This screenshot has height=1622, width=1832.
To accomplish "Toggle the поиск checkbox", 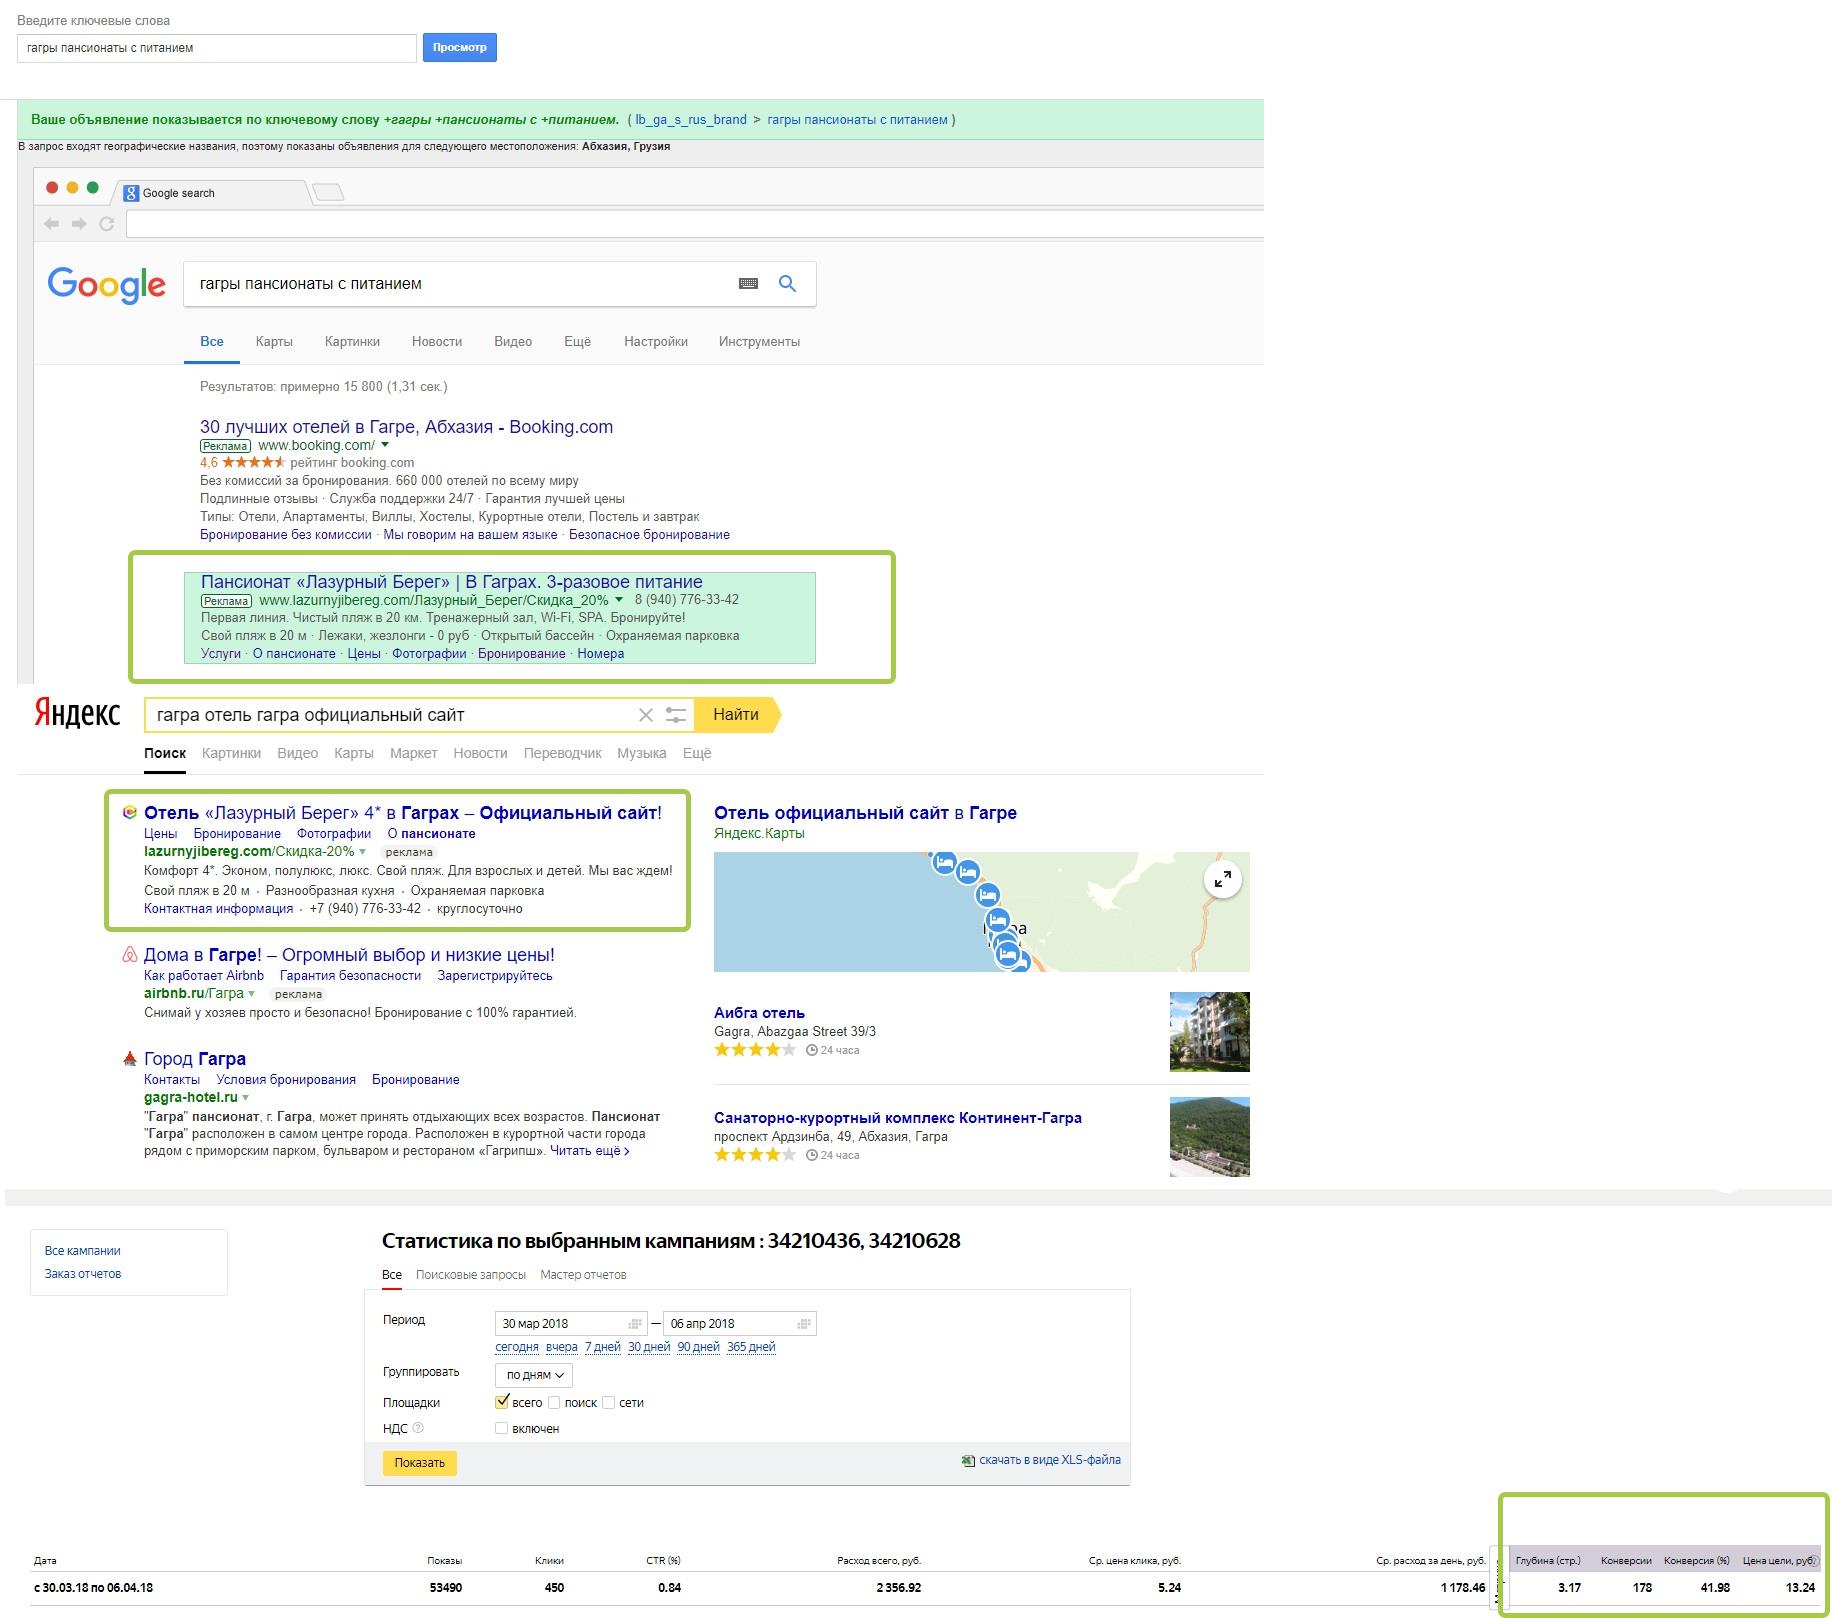I will point(554,1403).
